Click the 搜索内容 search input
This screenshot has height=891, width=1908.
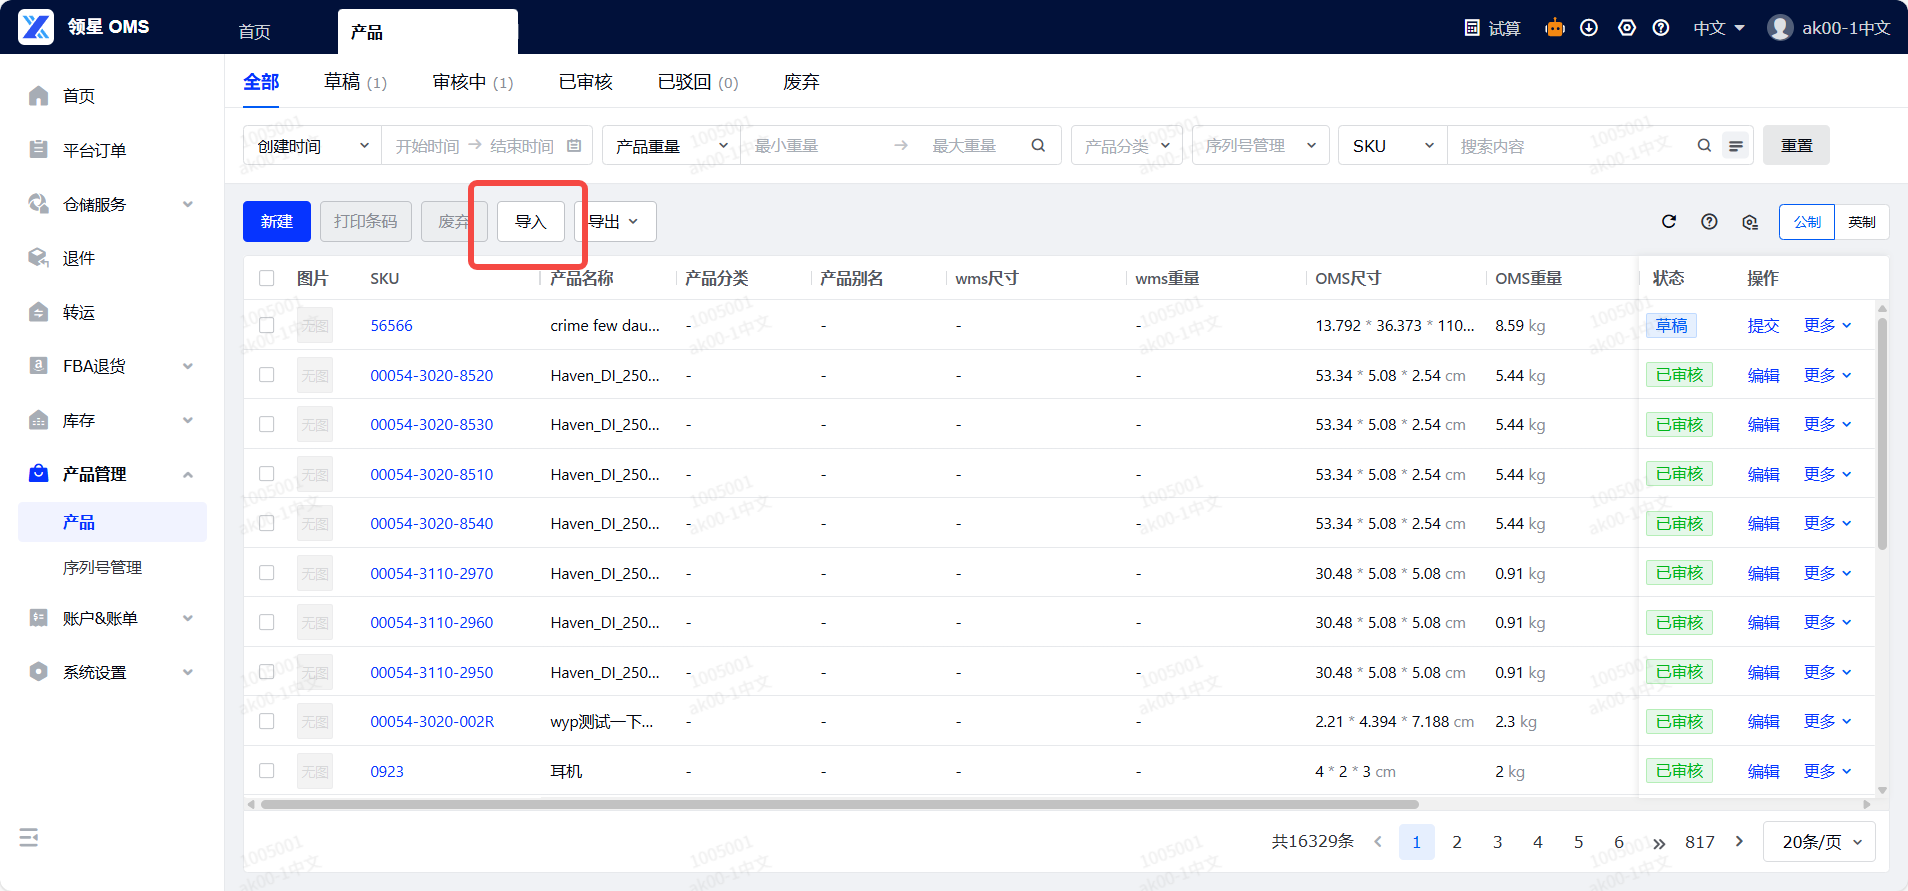point(1570,146)
